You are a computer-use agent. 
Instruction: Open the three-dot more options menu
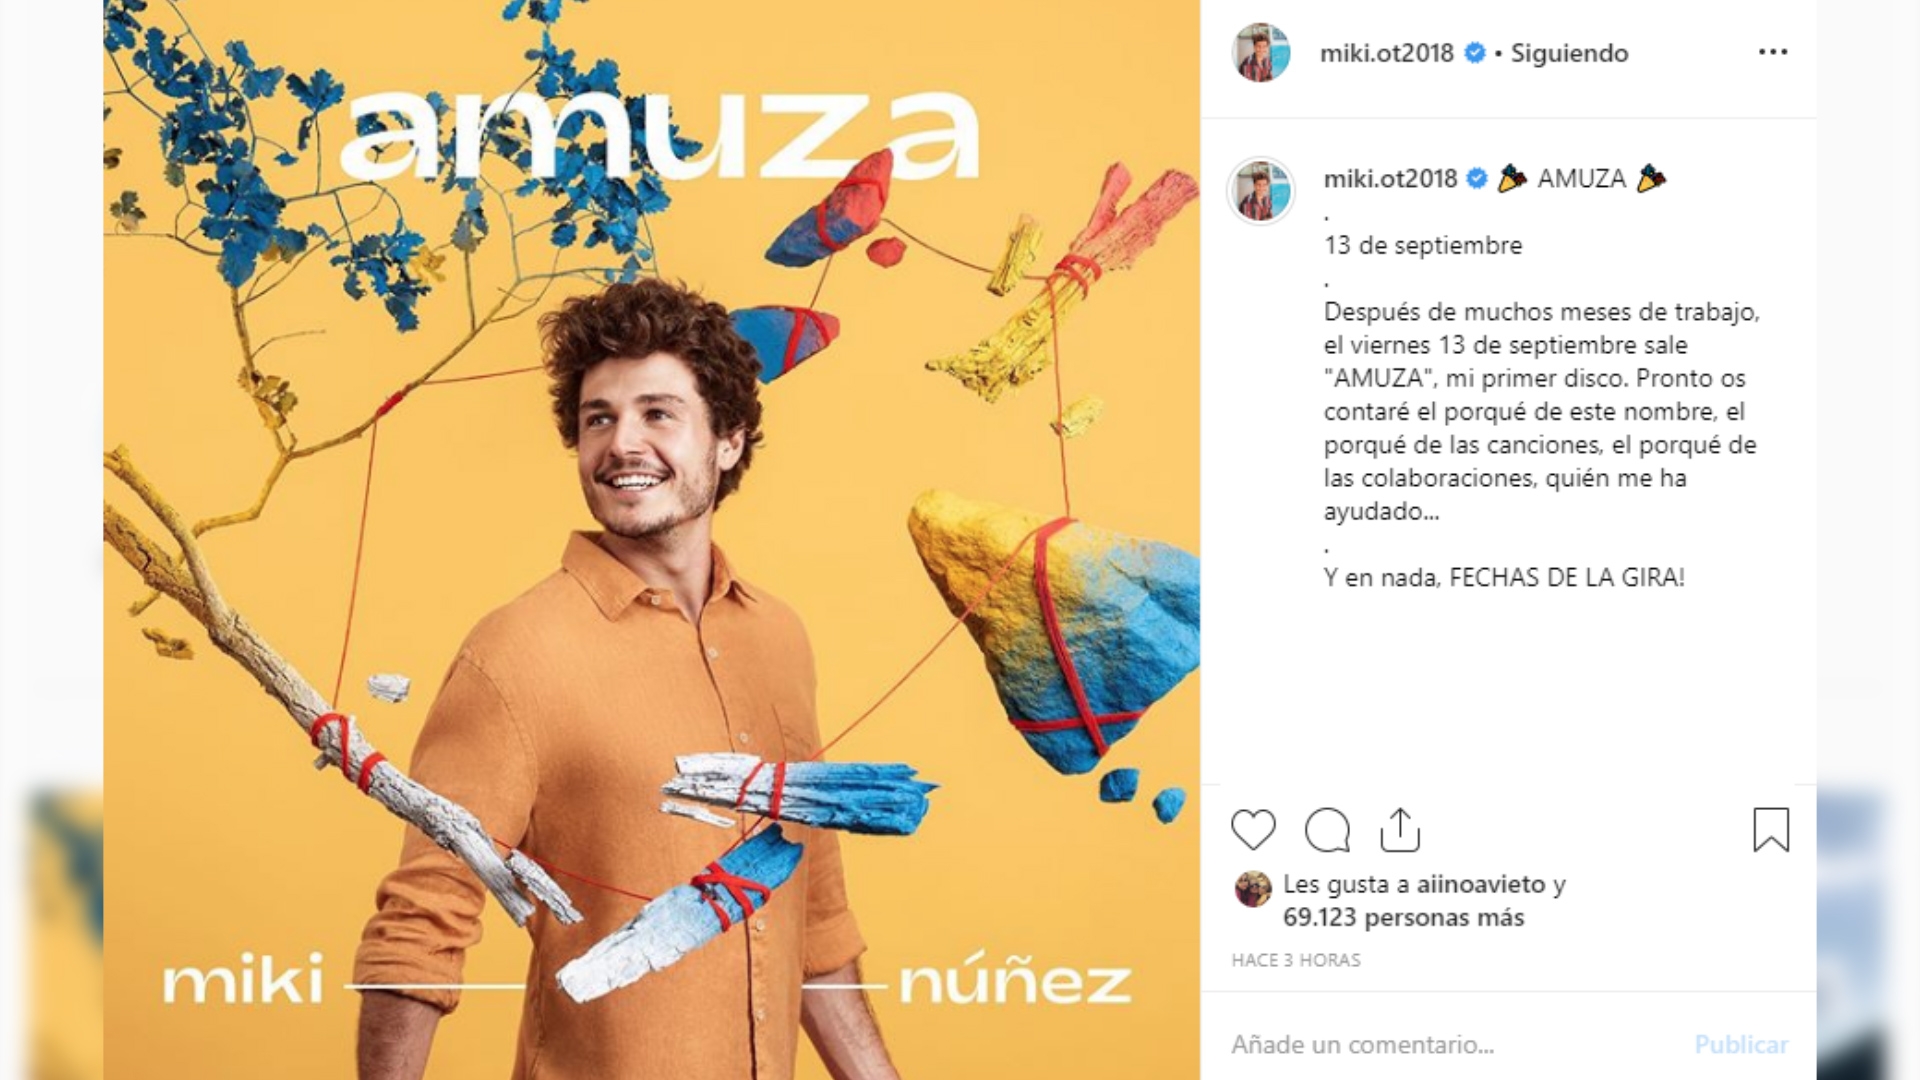(x=1773, y=52)
